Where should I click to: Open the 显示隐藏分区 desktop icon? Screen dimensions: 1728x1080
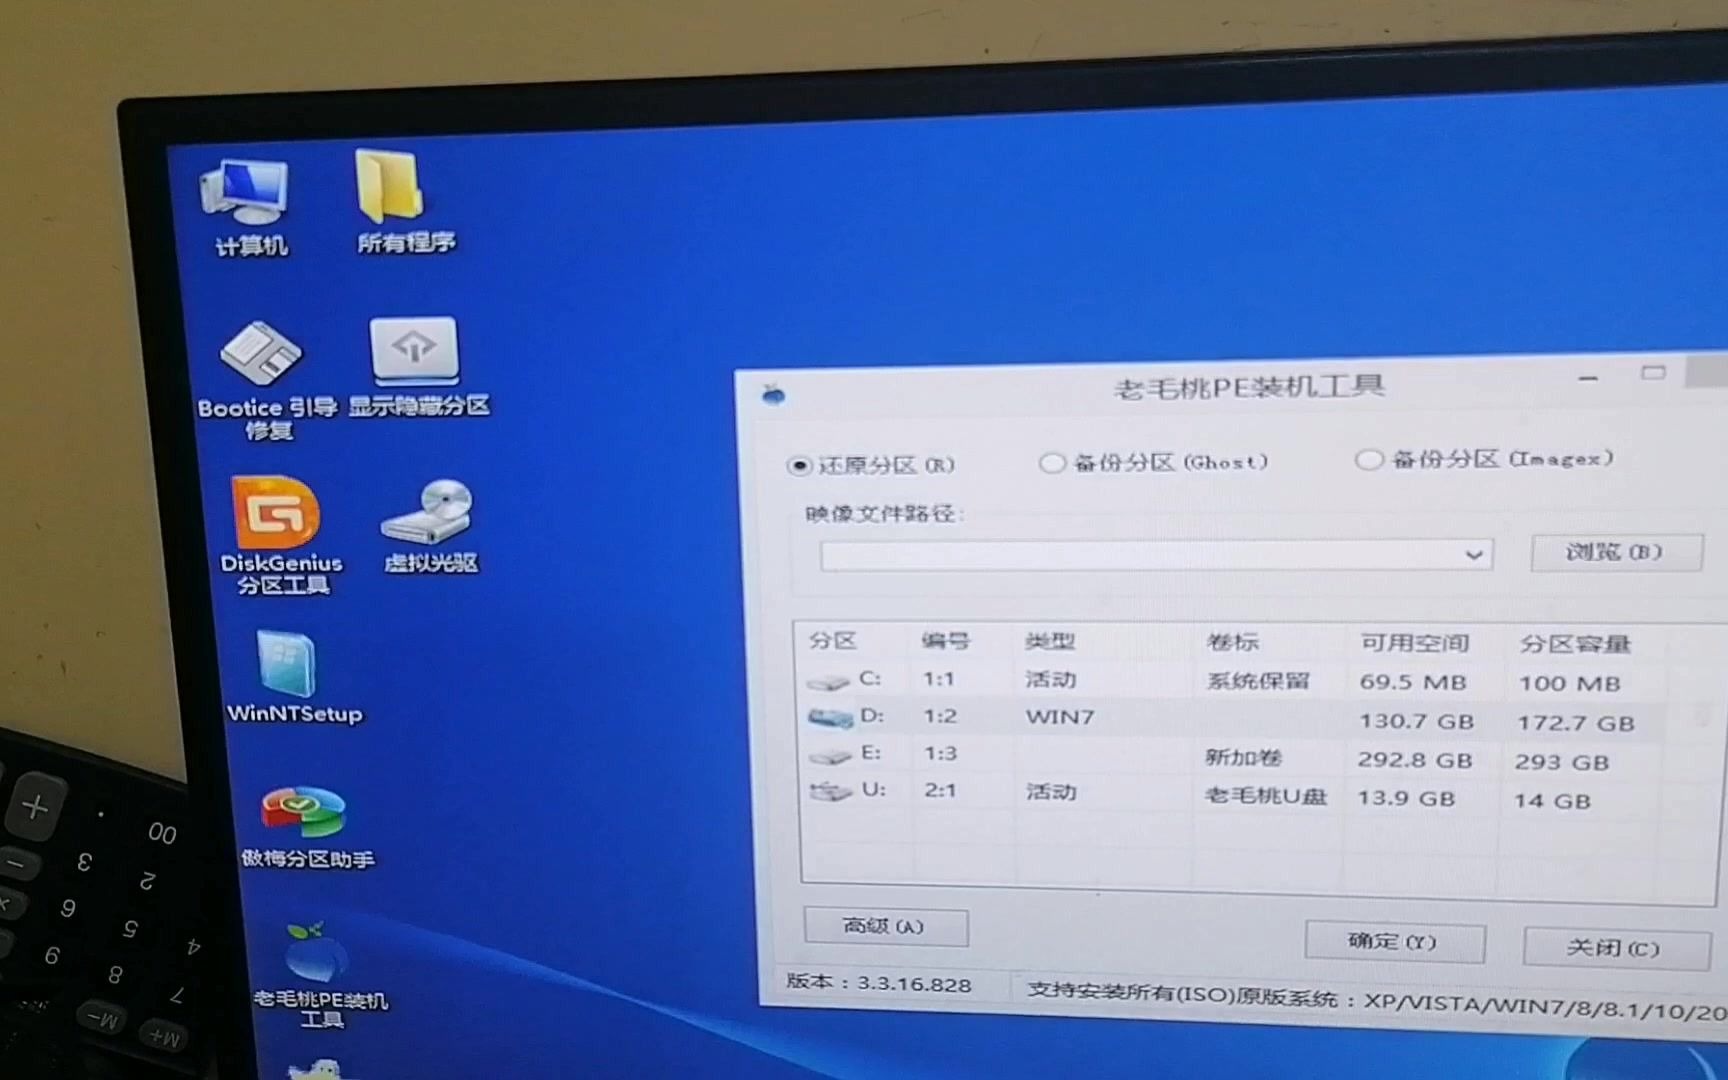(x=416, y=367)
